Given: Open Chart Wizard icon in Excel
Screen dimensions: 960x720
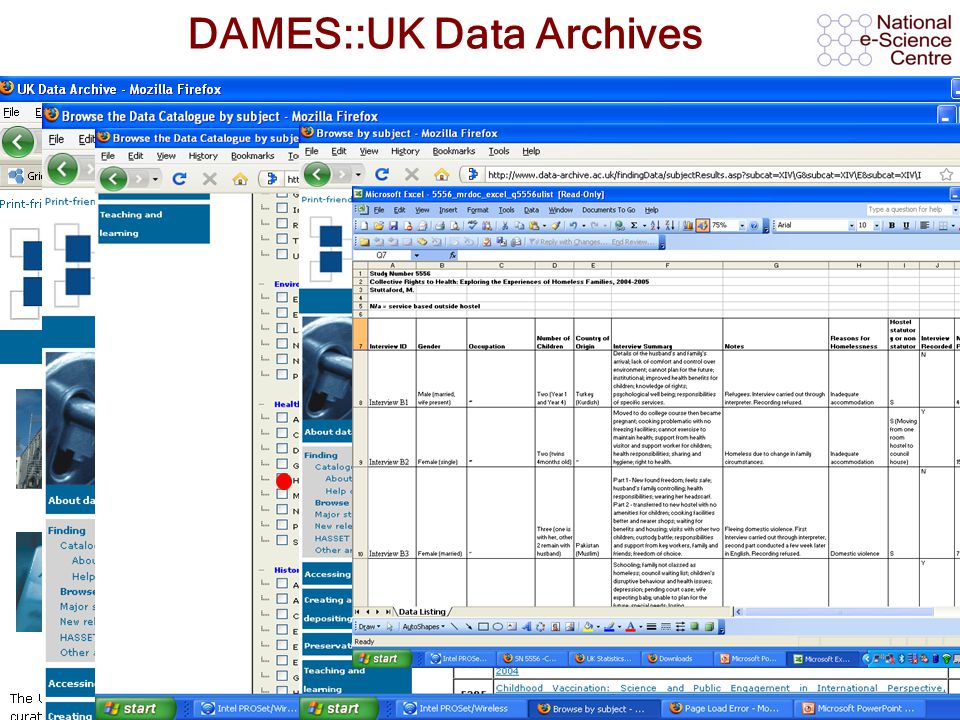Looking at the screenshot, I should pos(688,225).
